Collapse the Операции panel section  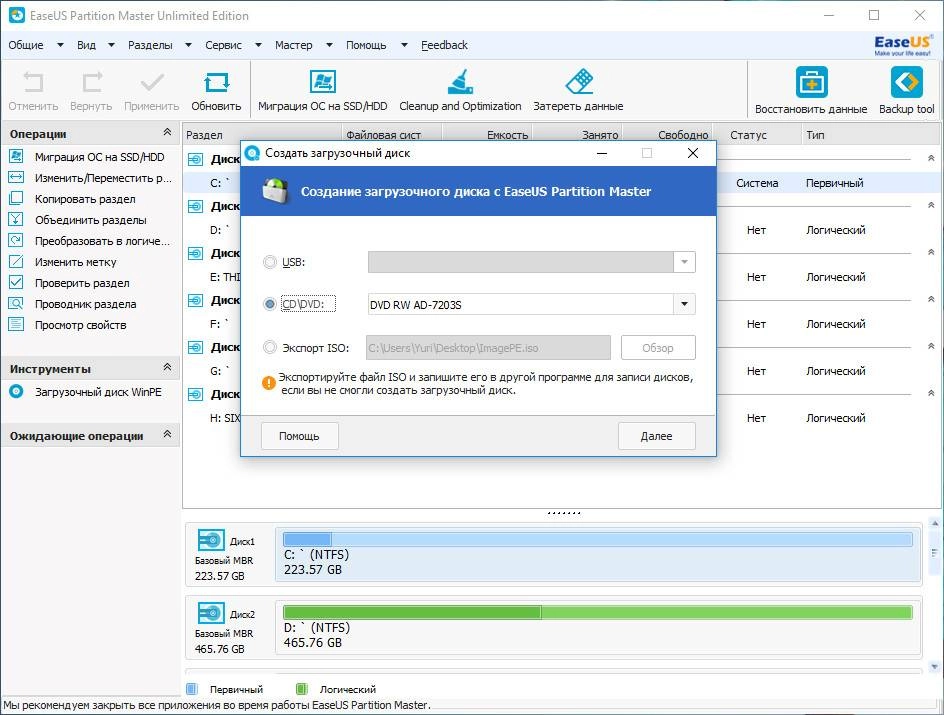coord(167,132)
